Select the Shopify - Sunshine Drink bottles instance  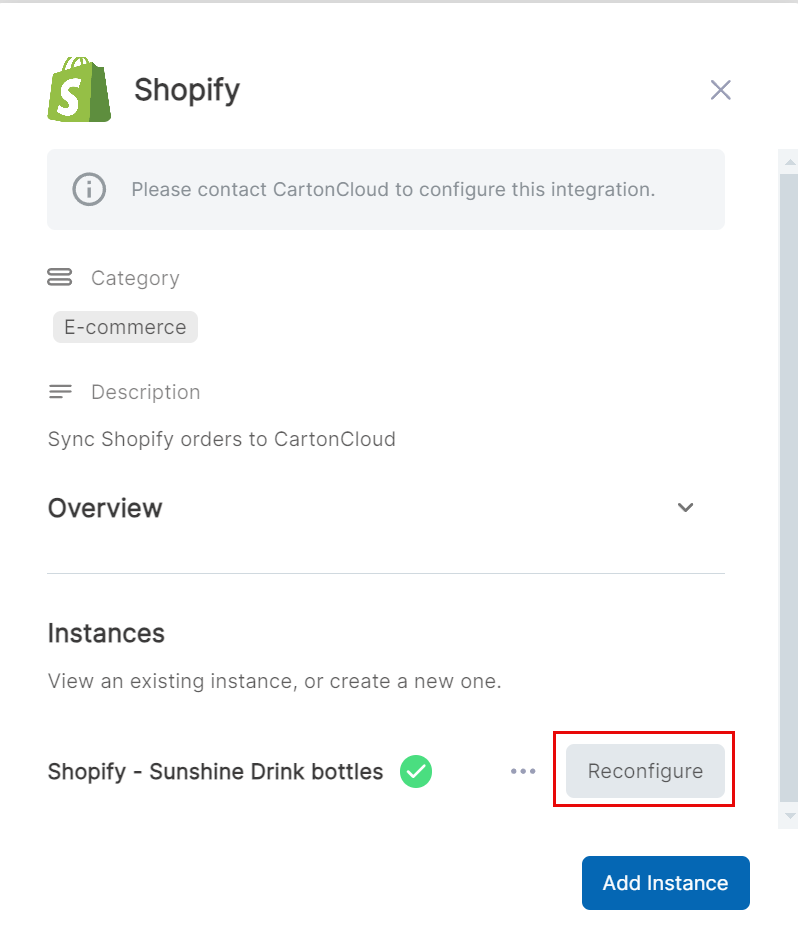(214, 771)
